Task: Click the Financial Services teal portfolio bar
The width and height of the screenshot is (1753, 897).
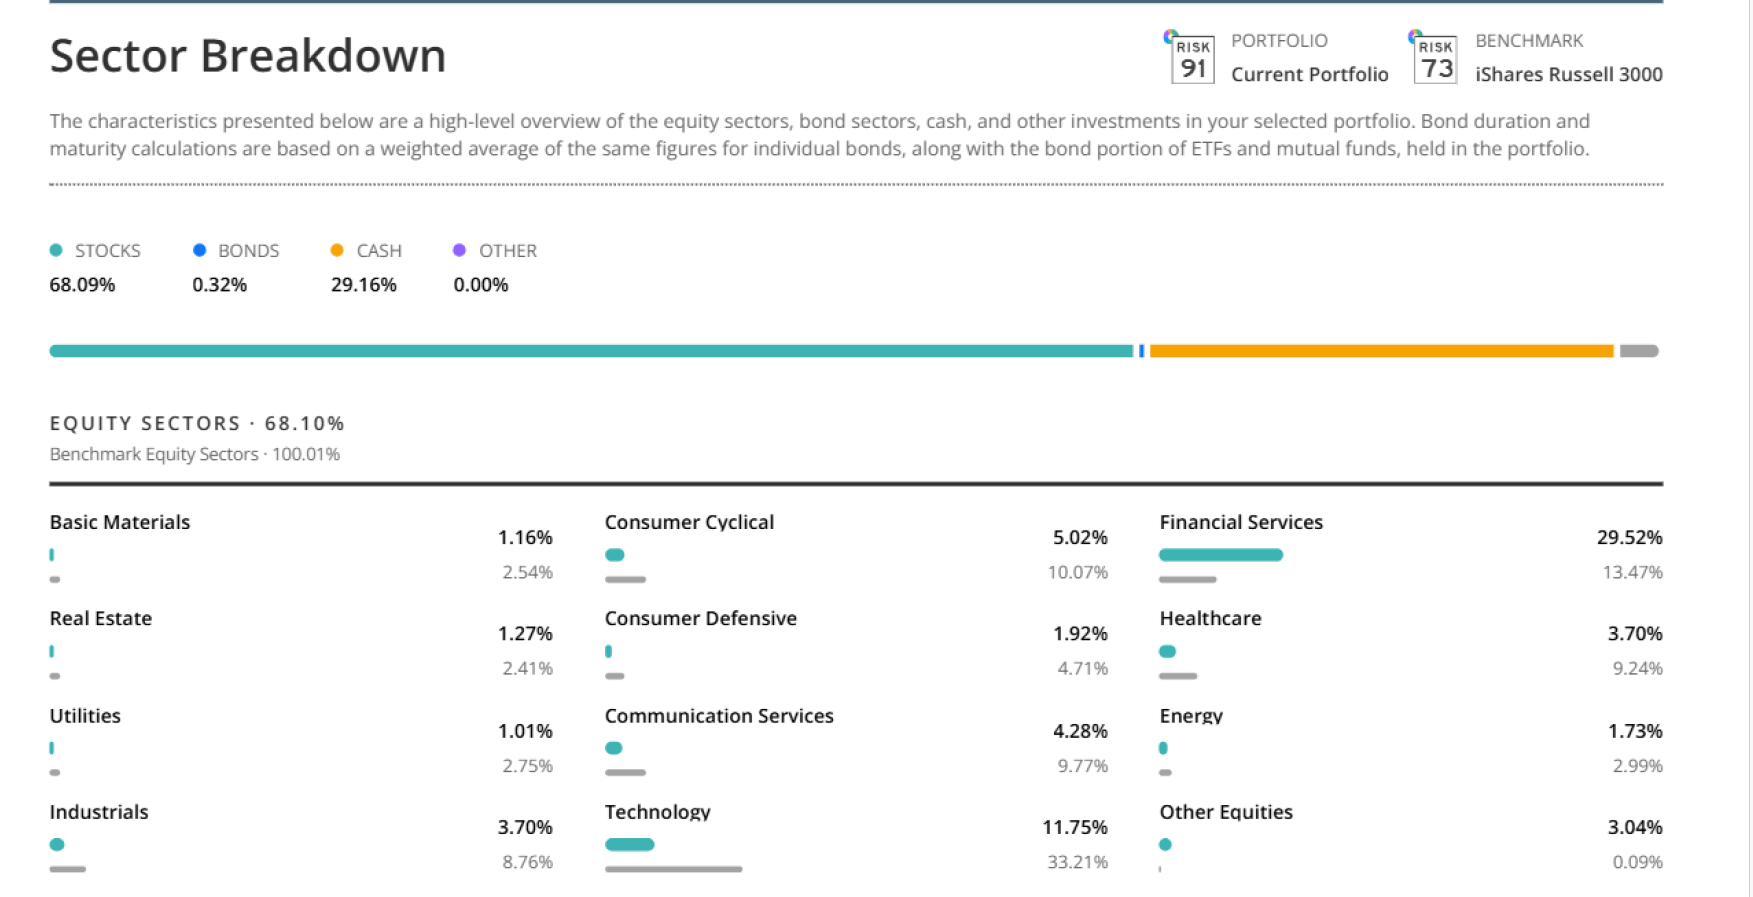Action: tap(1220, 555)
